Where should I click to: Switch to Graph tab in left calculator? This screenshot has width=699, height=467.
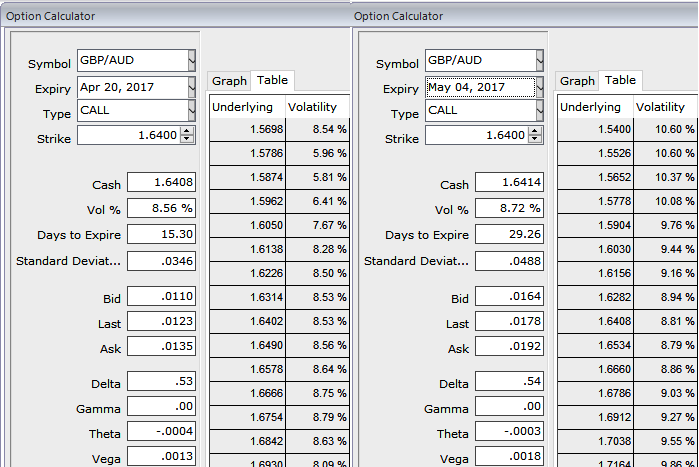[229, 81]
